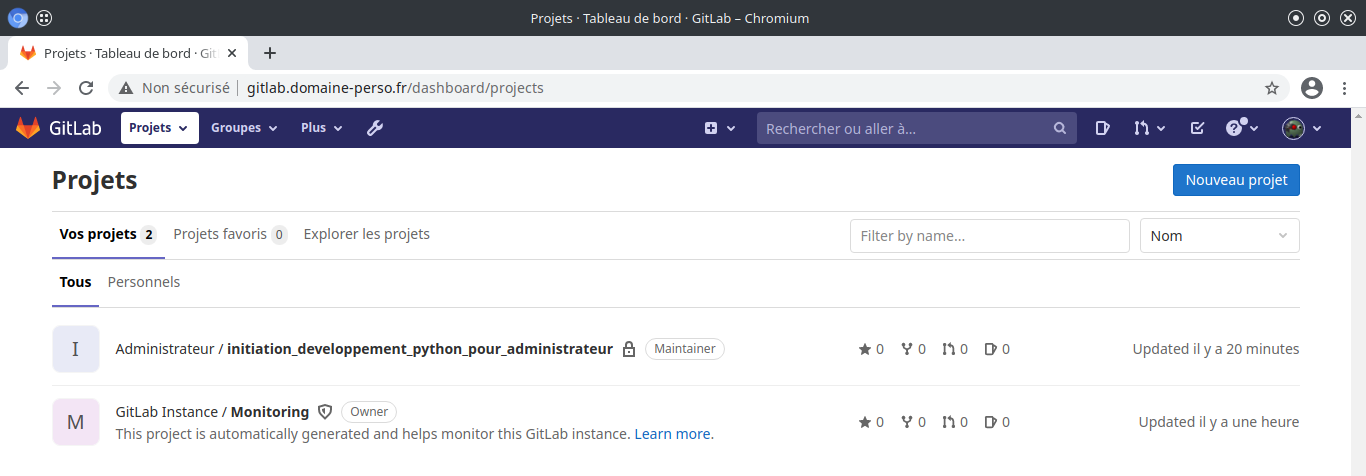Follow the Learn more link

coord(673,434)
